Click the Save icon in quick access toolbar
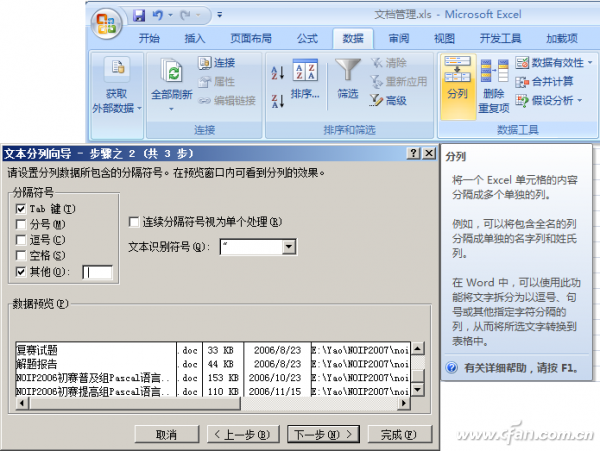This screenshot has width=600, height=451. 139,15
